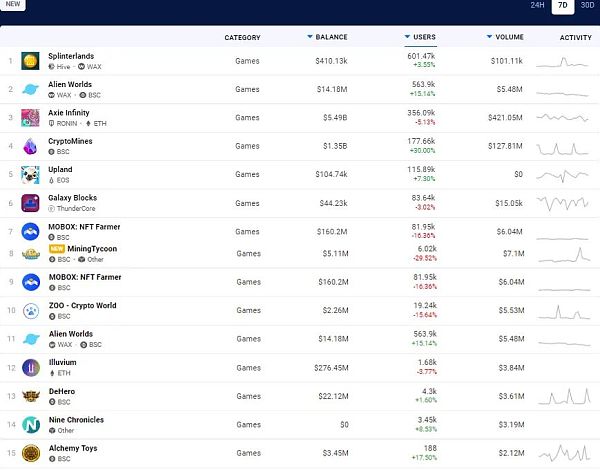Image resolution: width=600 pixels, height=470 pixels.
Task: Click the Galaxy Blocks activity sparkline
Action: click(562, 203)
